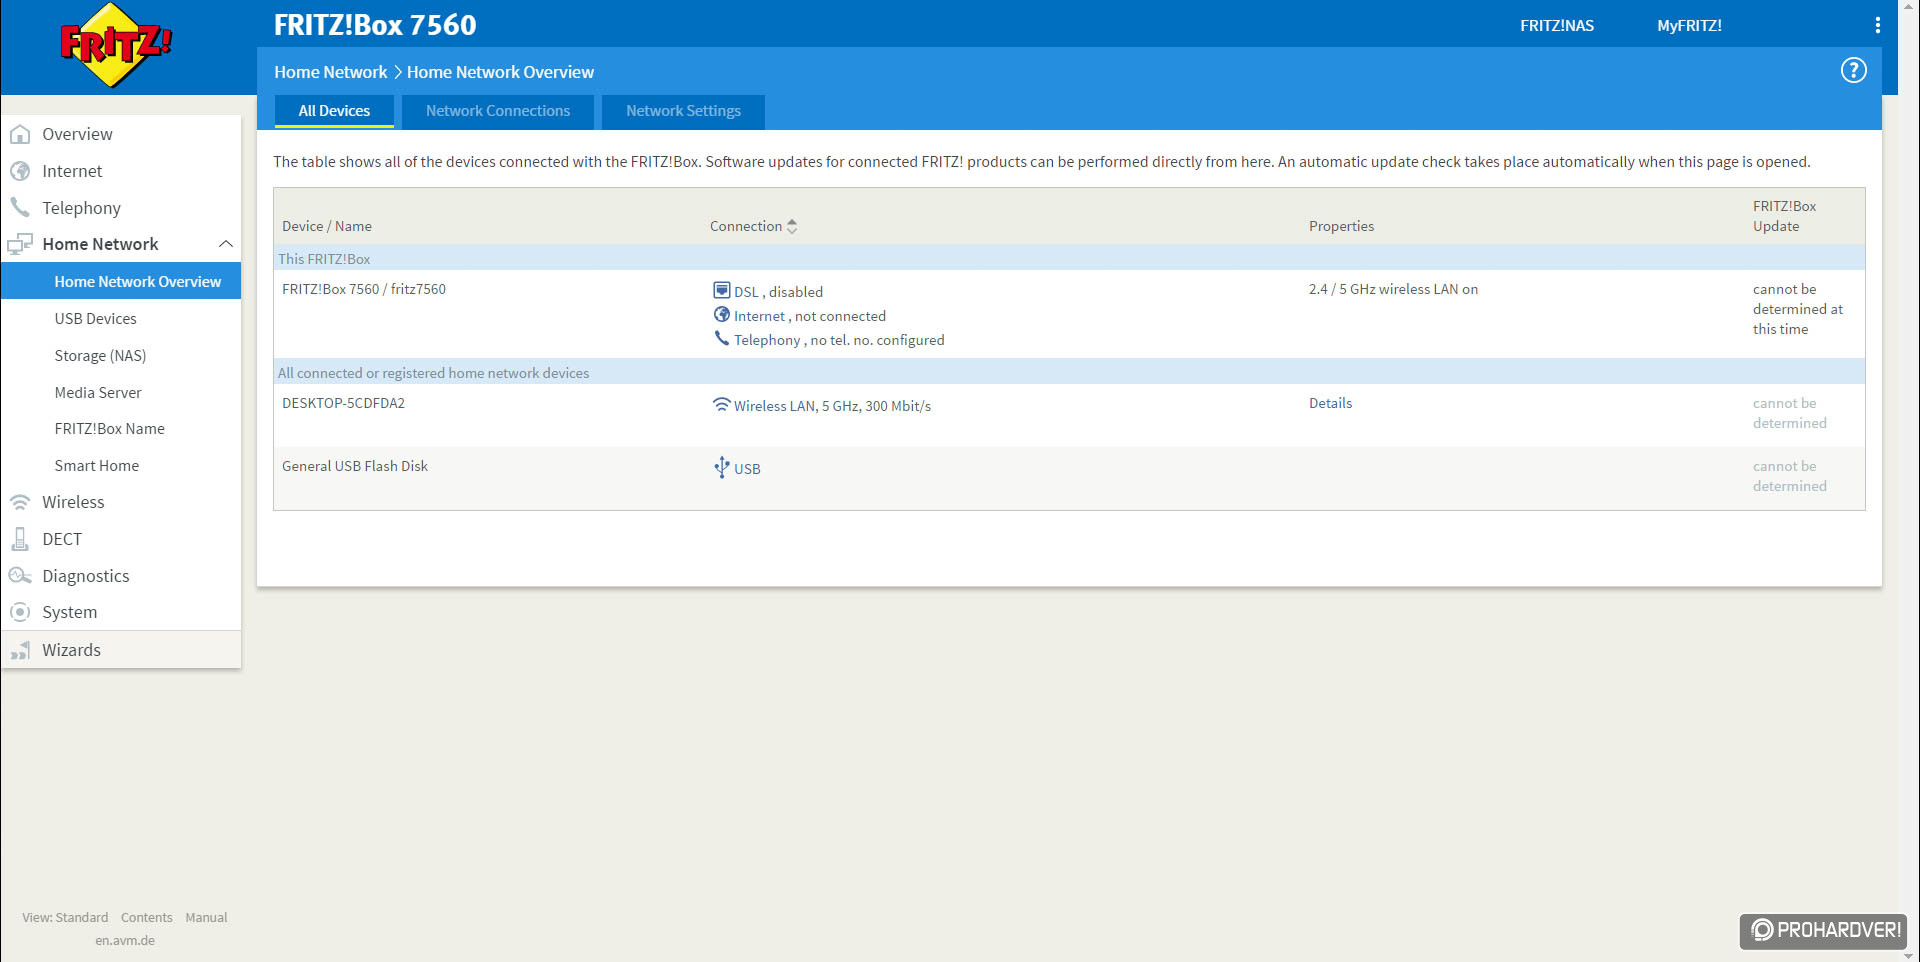Viewport: 1920px width, 962px height.
Task: Click the globe icon beside Internet, not connected
Action: 721,314
